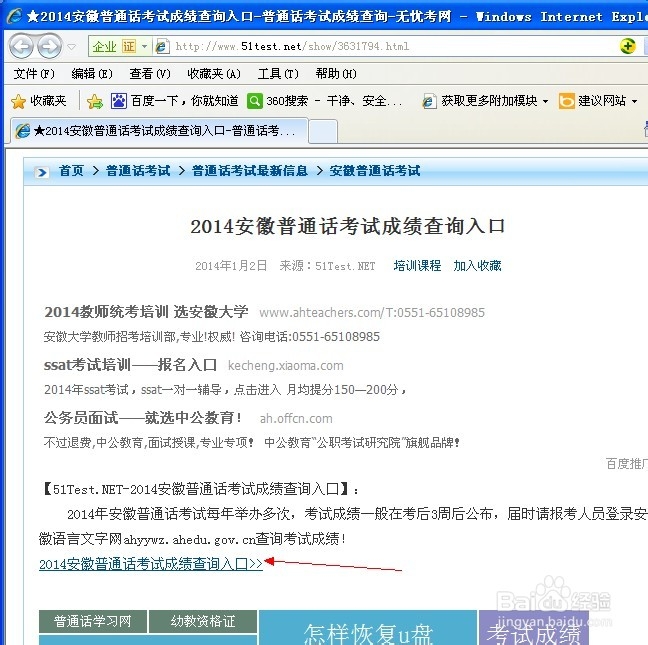Click the 加入收藏 link
Image resolution: width=648 pixels, height=645 pixels.
pyautogui.click(x=477, y=265)
